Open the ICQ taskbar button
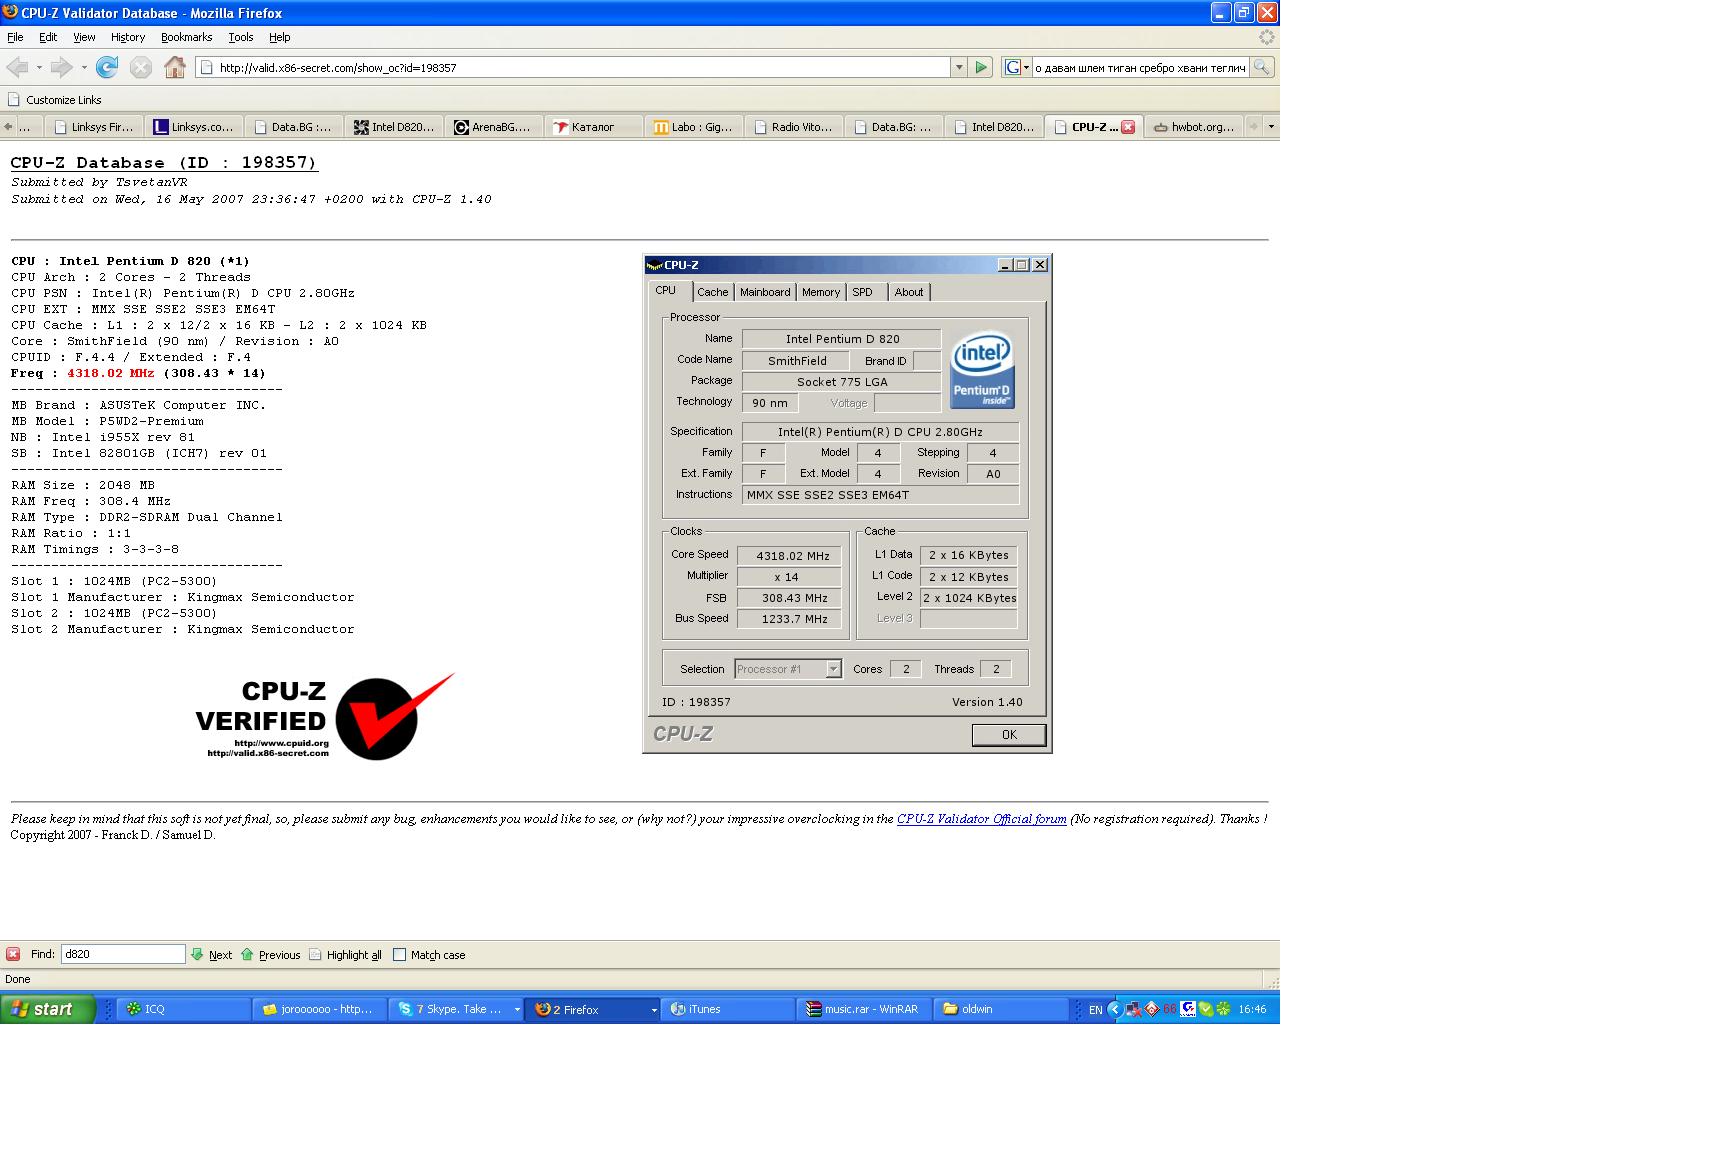1728x1152 pixels. point(184,1009)
